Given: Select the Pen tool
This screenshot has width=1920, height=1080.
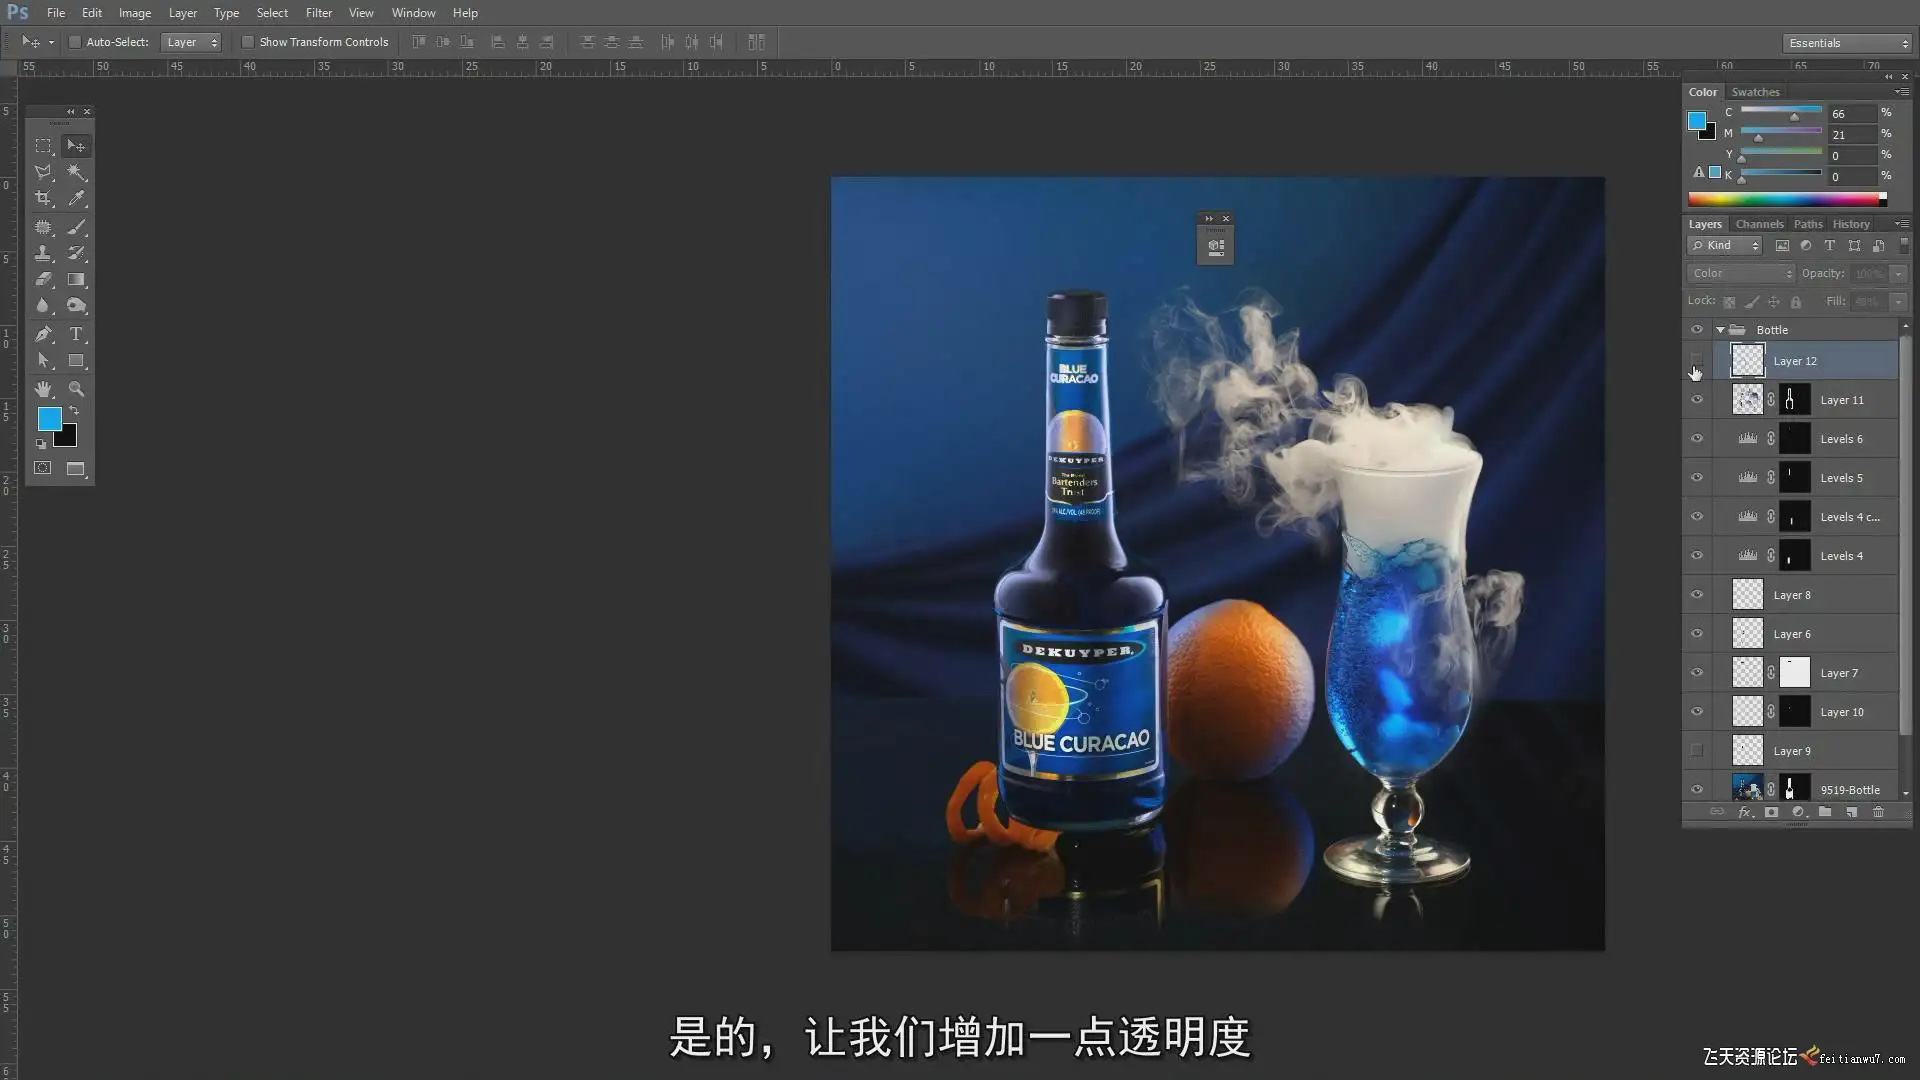Looking at the screenshot, I should click(x=43, y=334).
